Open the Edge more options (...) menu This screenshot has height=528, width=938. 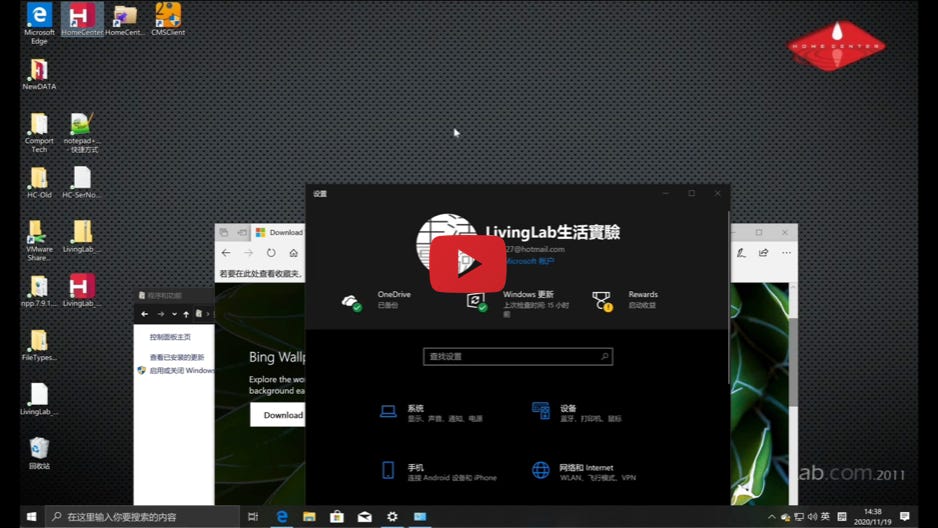[x=786, y=253]
